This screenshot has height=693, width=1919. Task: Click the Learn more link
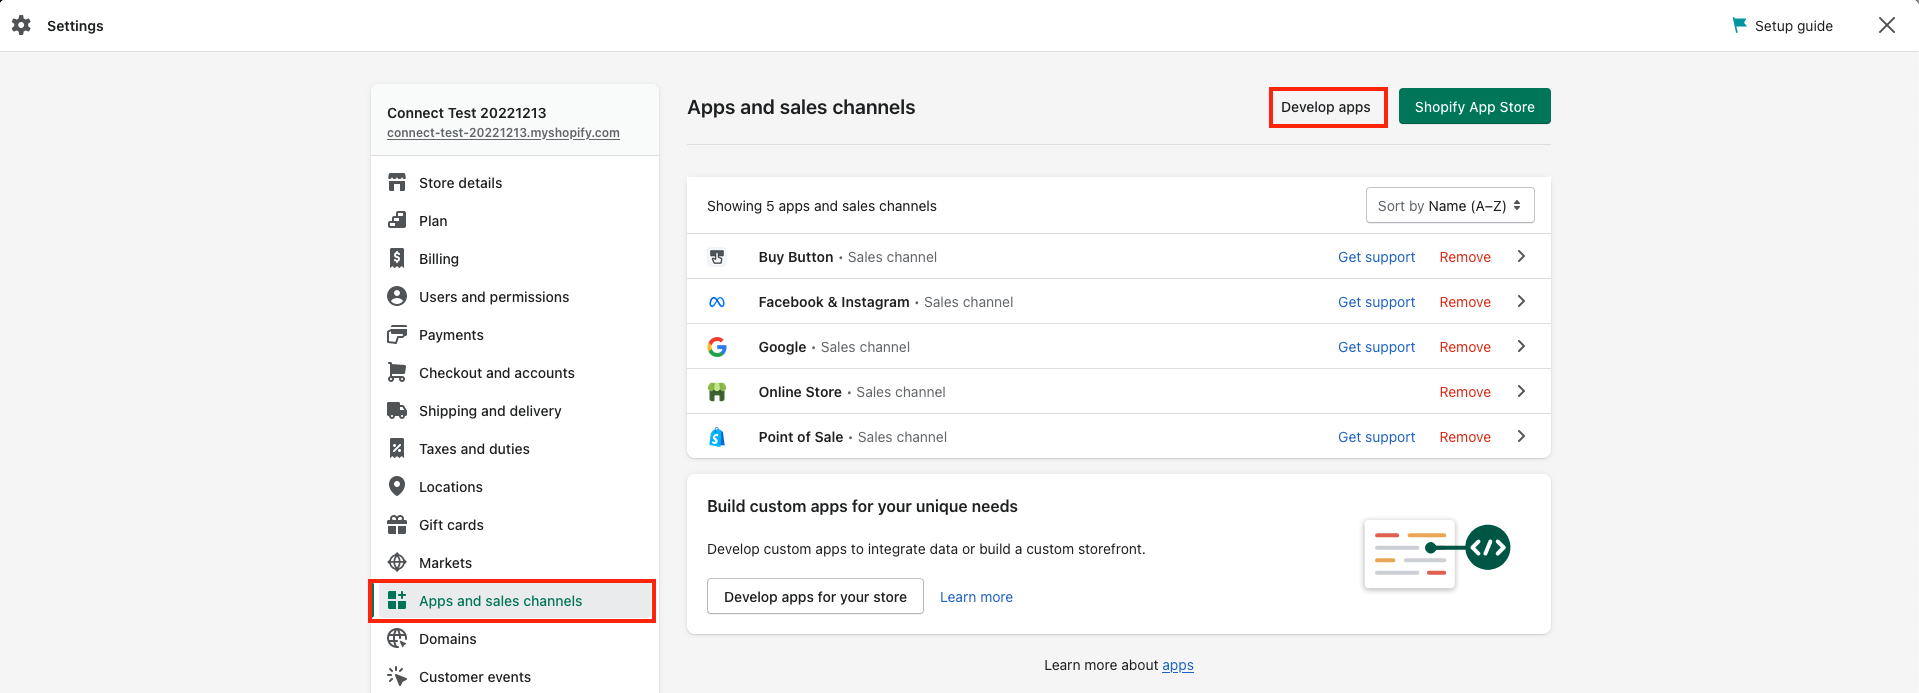coord(976,597)
